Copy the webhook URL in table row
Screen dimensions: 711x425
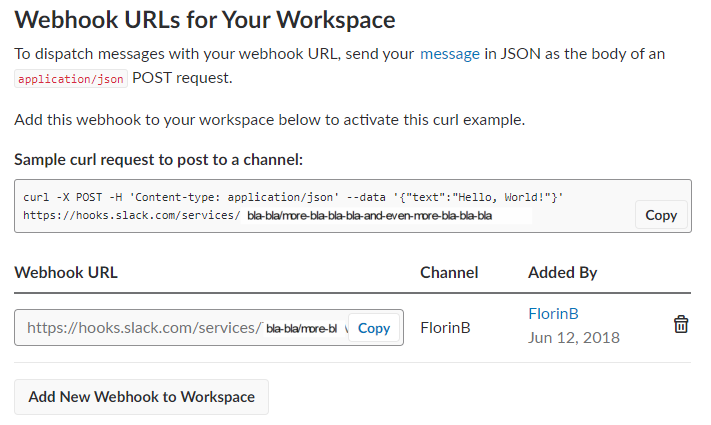(x=374, y=328)
